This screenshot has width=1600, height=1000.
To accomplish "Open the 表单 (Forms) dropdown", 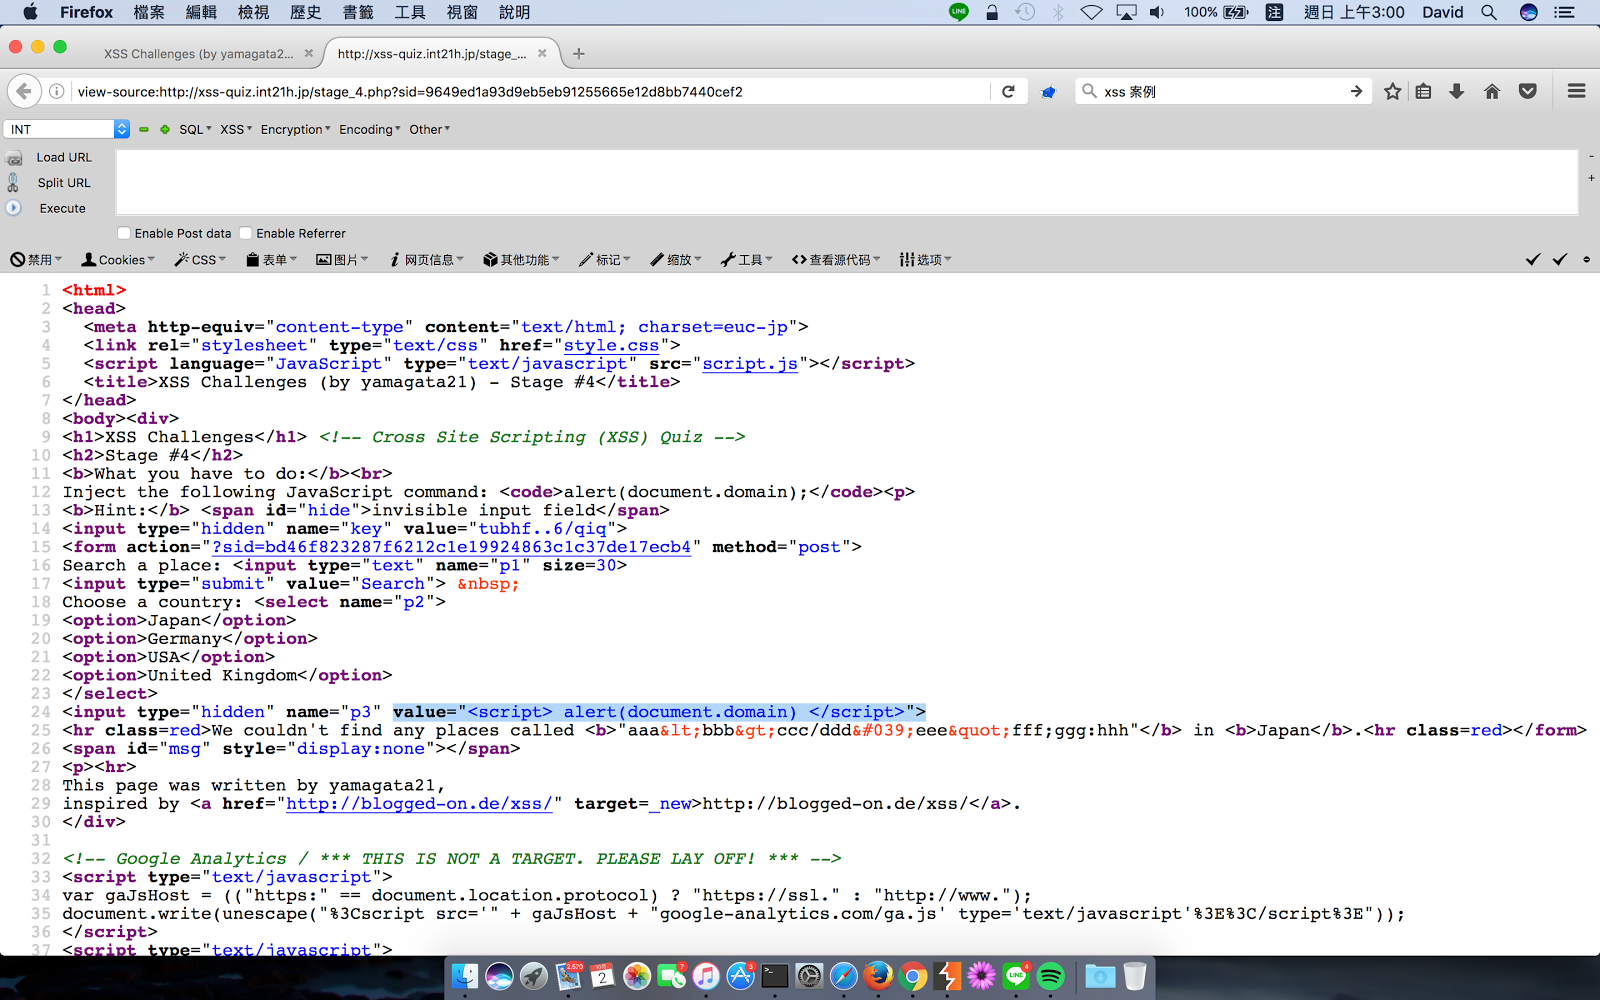I will (x=271, y=260).
